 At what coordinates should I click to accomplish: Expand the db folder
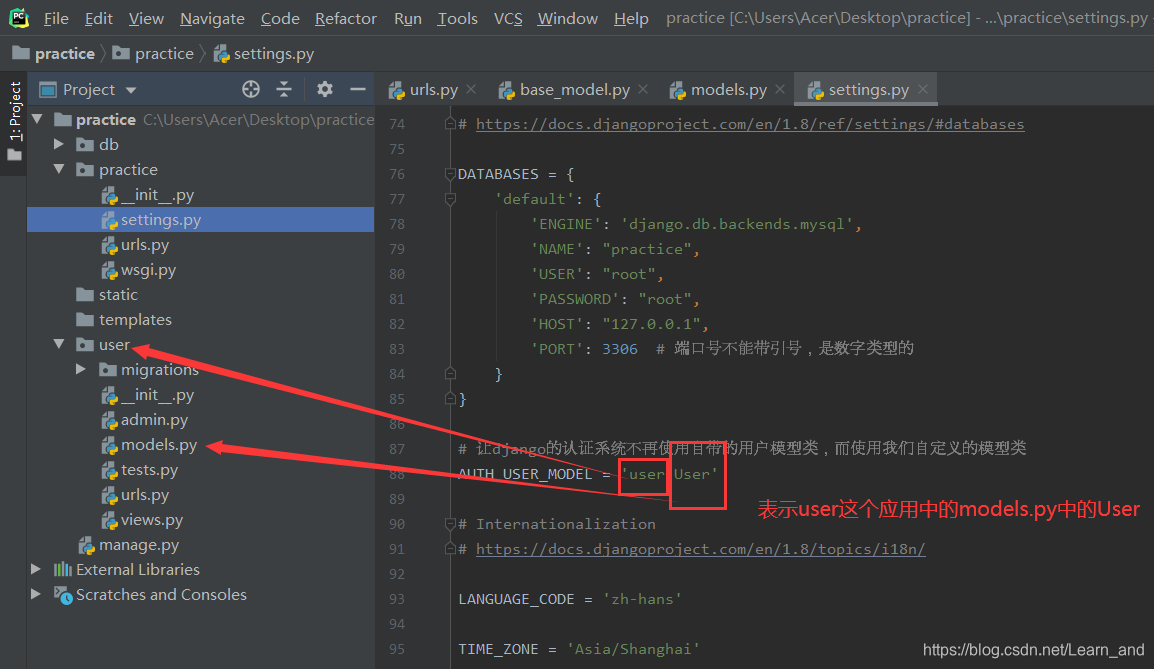click(x=59, y=144)
